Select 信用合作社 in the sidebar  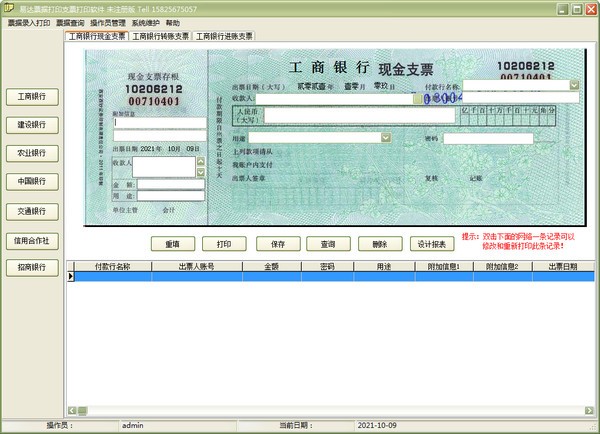[x=32, y=241]
